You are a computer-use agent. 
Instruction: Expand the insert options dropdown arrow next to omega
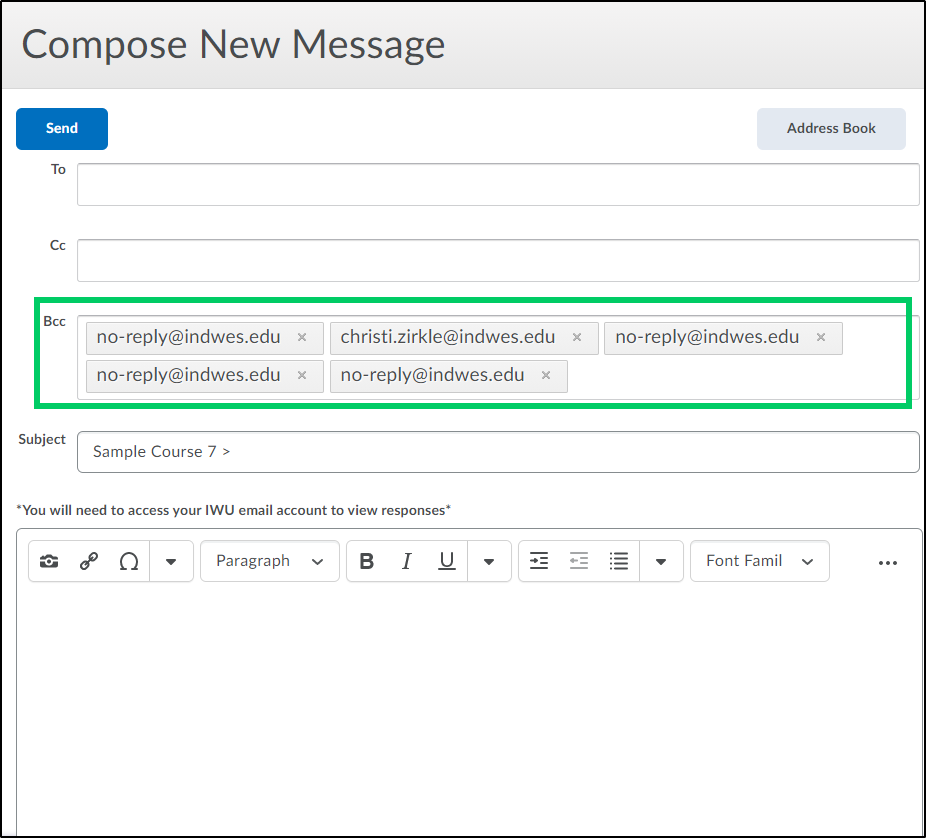(171, 561)
